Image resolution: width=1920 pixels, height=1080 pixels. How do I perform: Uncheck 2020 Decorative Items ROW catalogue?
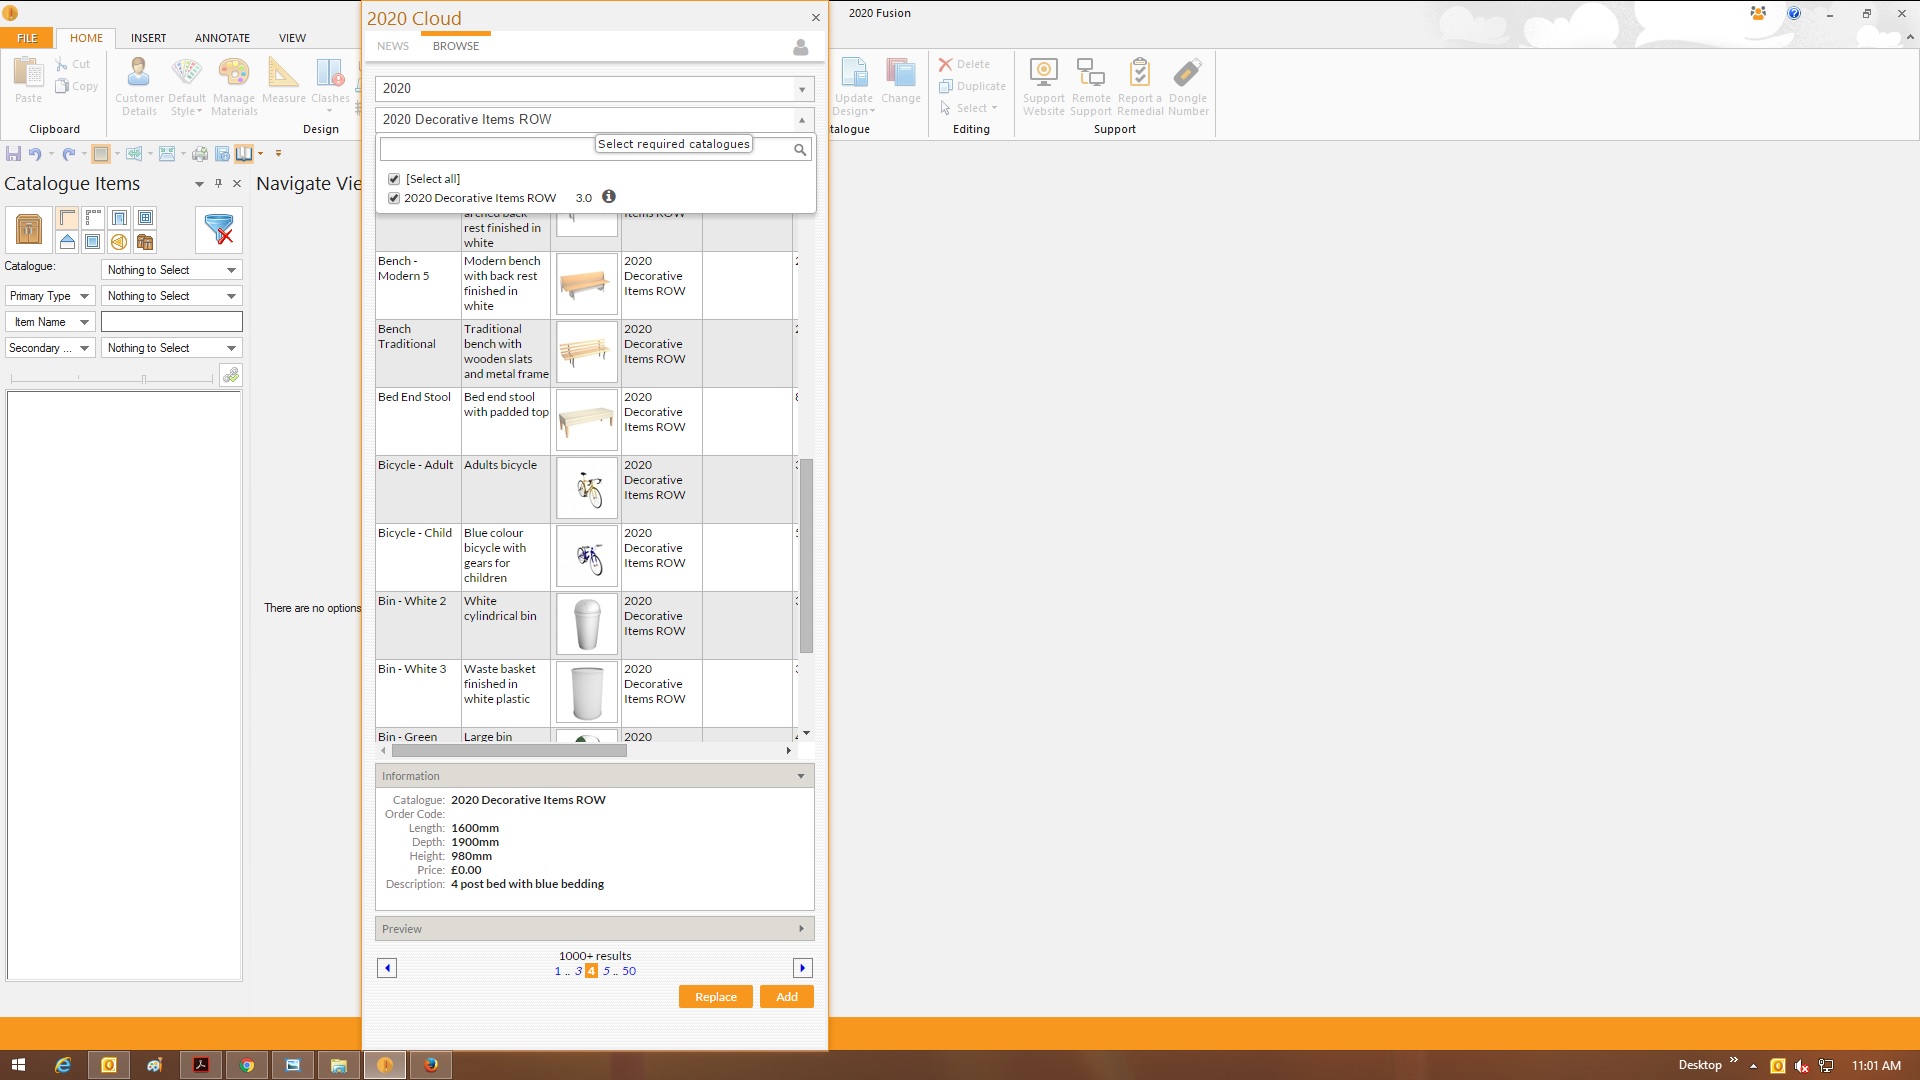point(394,198)
